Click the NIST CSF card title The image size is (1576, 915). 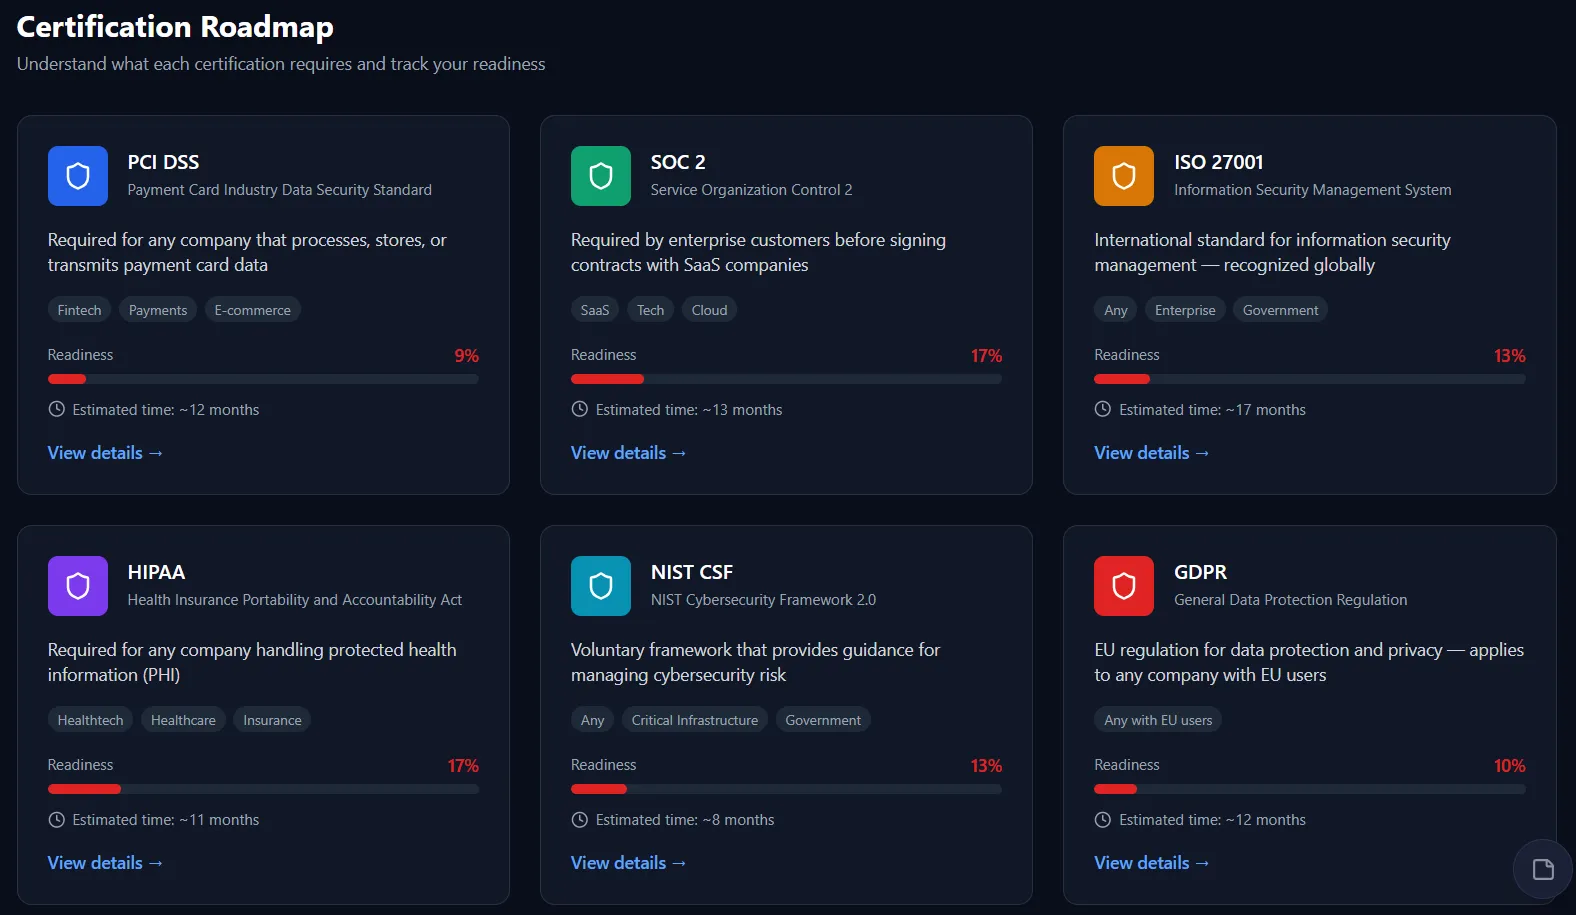tap(692, 572)
